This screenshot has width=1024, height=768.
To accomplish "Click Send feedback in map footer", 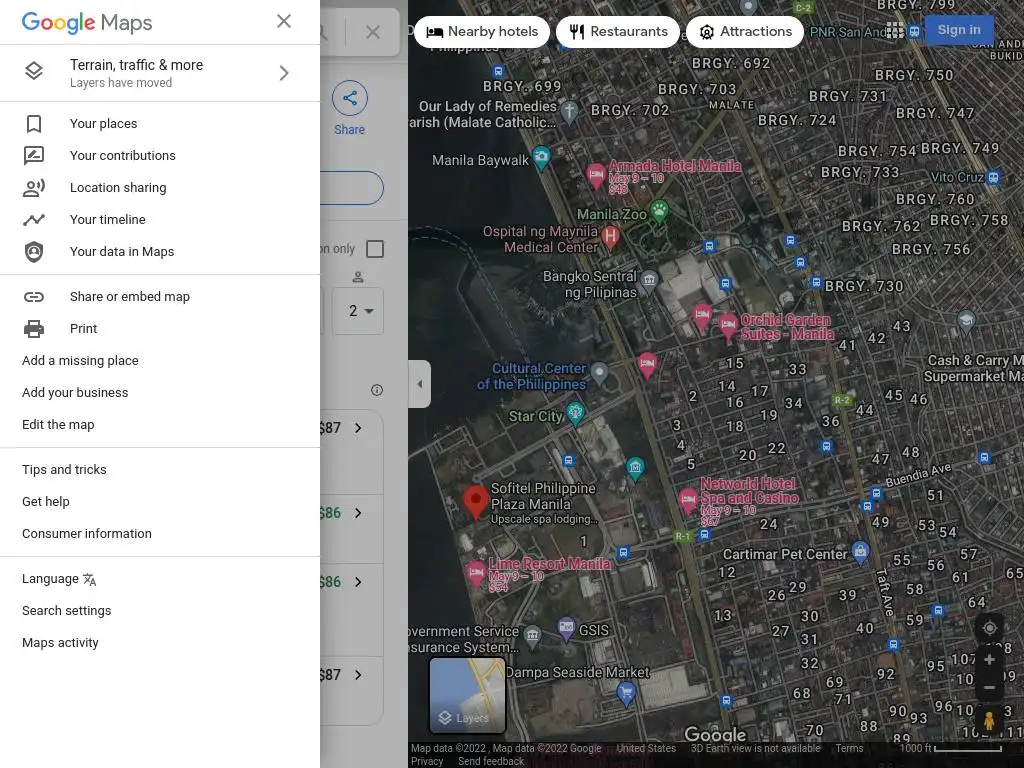I will [x=491, y=761].
